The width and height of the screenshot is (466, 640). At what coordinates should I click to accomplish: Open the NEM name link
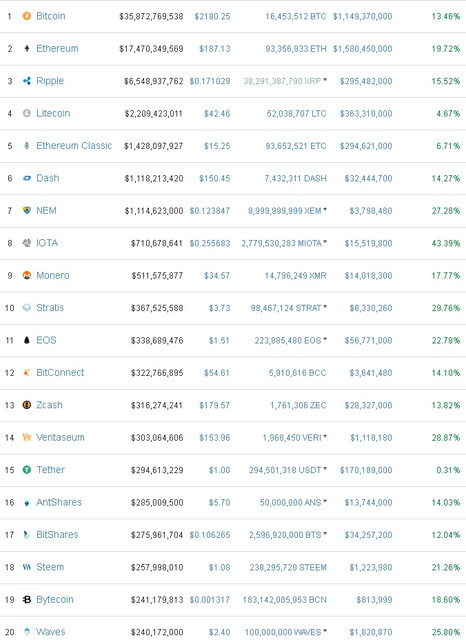click(46, 210)
